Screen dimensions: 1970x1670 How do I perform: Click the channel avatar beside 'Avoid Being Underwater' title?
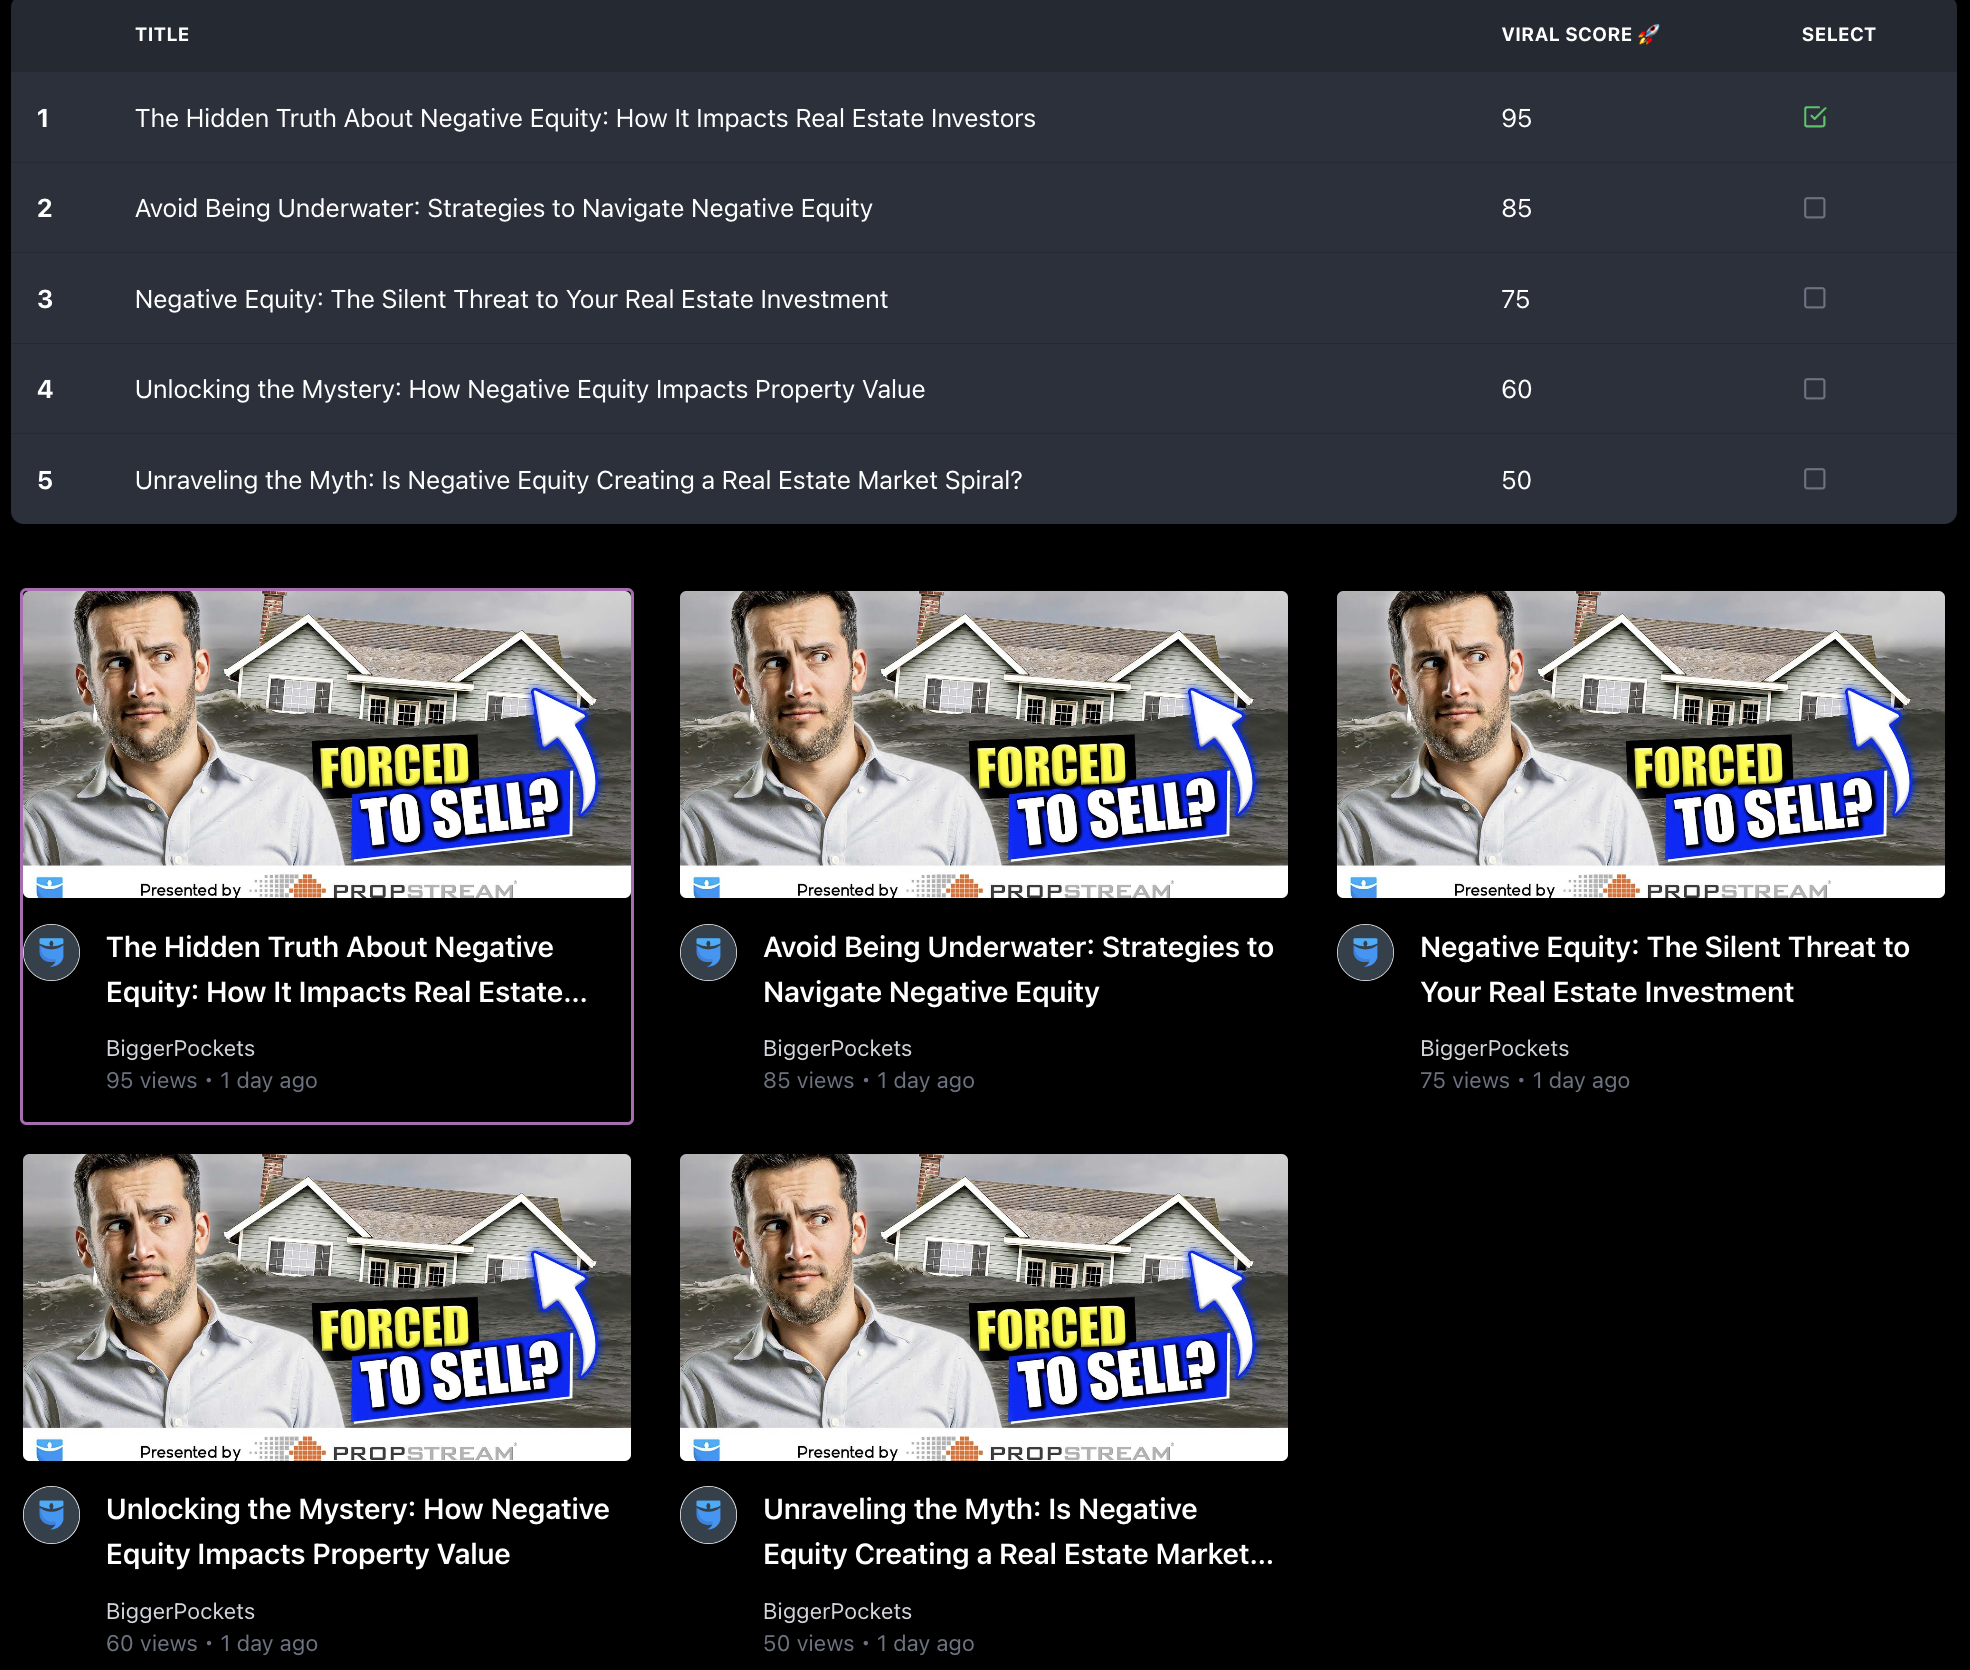point(709,953)
